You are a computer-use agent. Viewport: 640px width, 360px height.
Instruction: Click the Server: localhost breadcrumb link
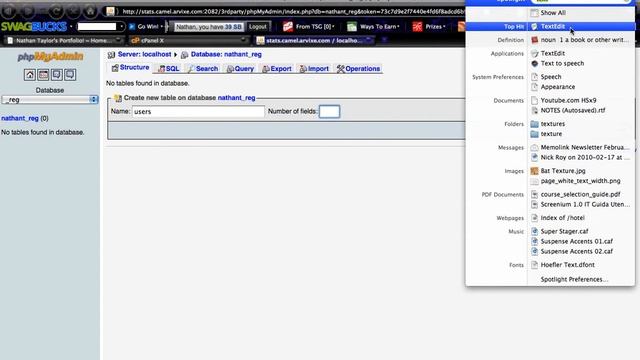144,54
